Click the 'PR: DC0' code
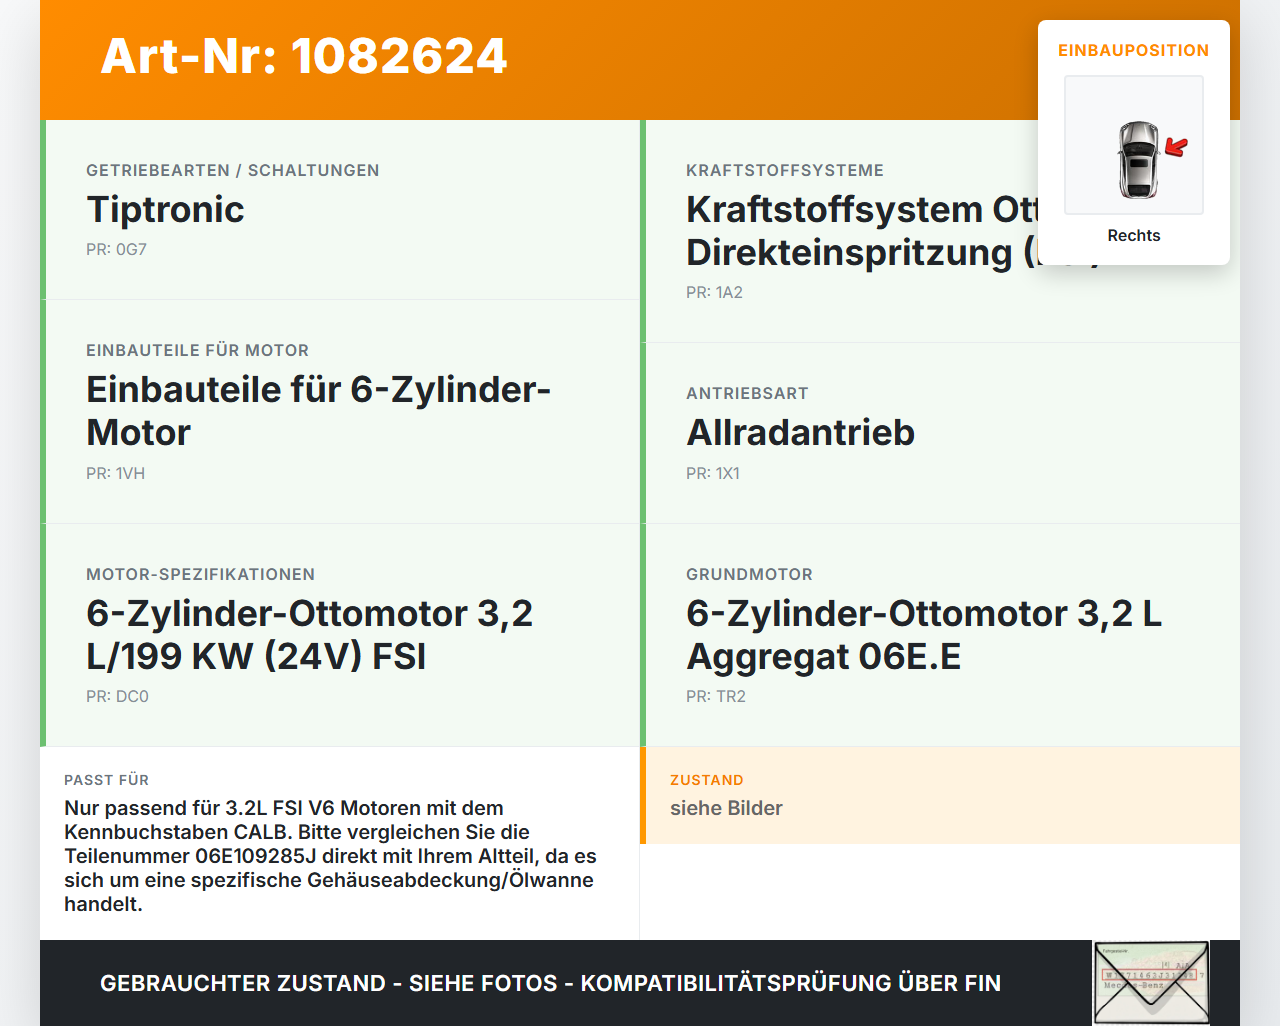The width and height of the screenshot is (1280, 1026). (x=117, y=696)
